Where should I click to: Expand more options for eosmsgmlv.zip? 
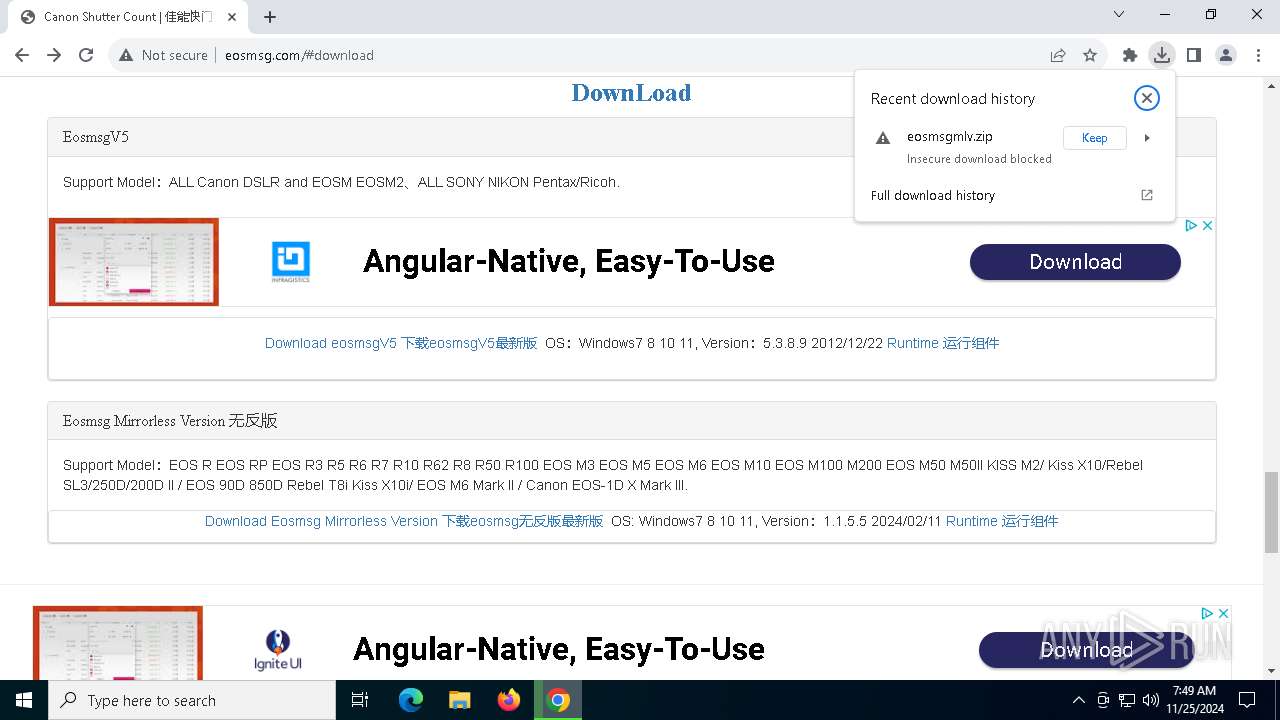point(1147,138)
